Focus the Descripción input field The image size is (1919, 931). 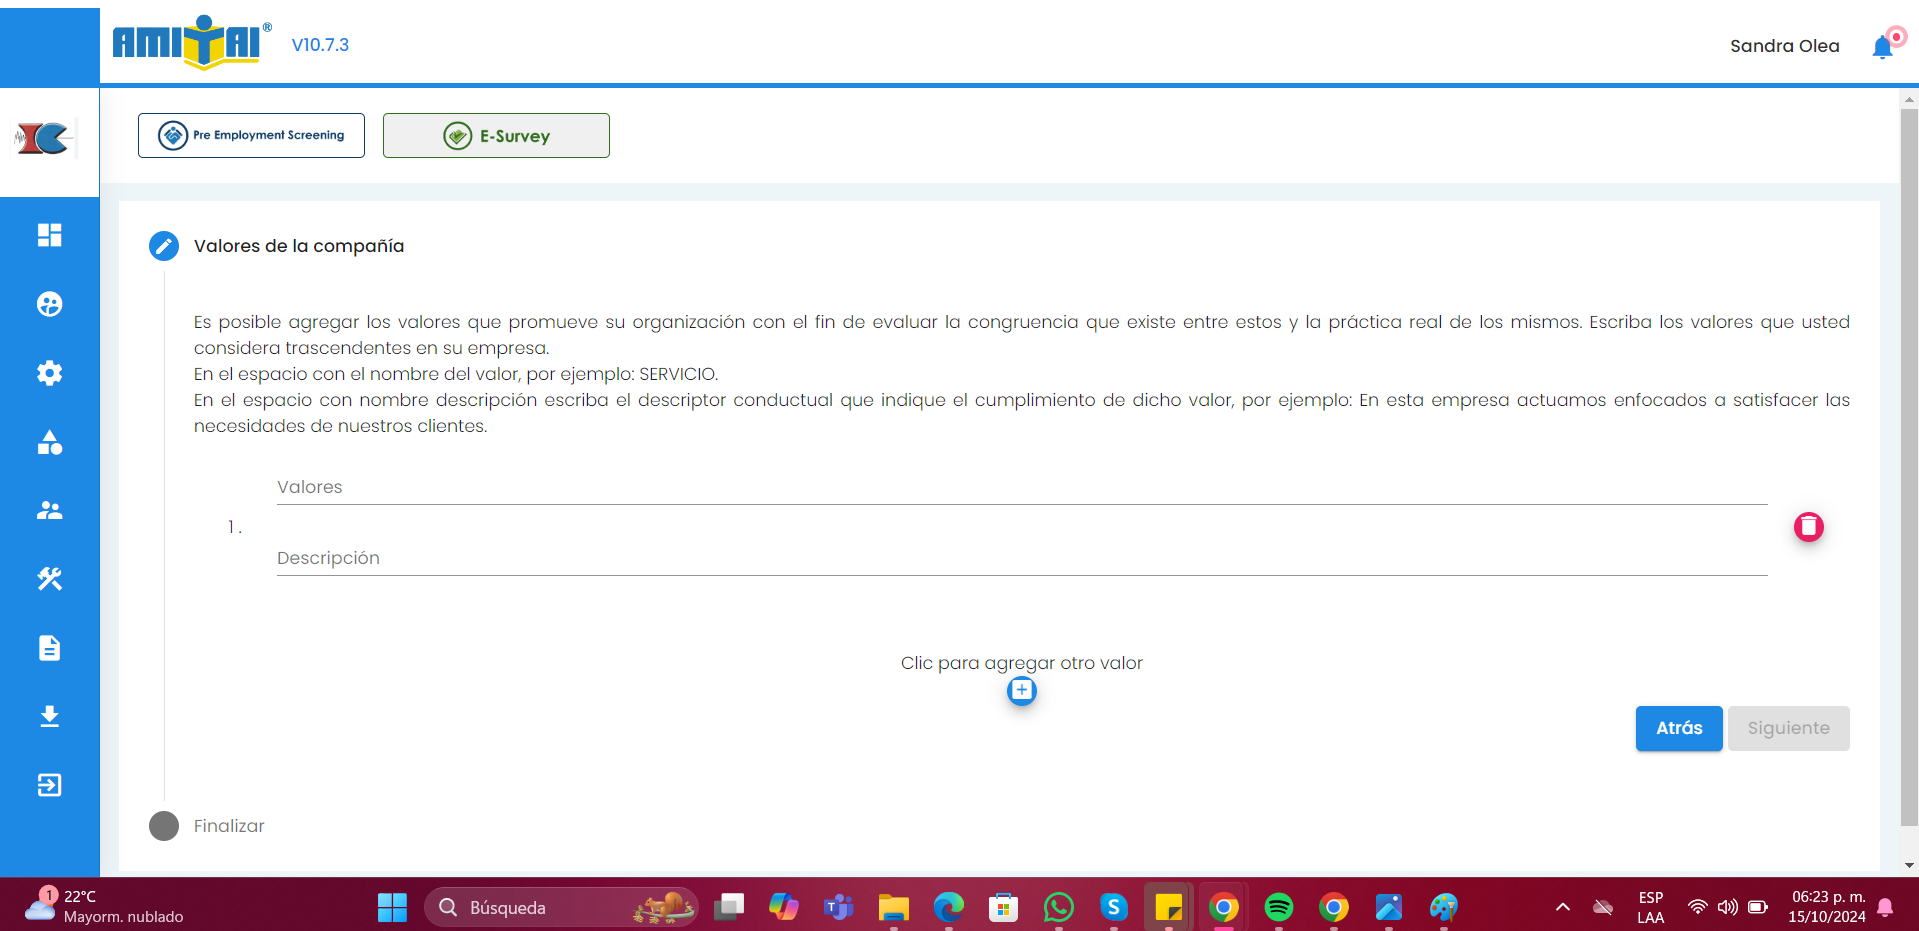(1020, 559)
